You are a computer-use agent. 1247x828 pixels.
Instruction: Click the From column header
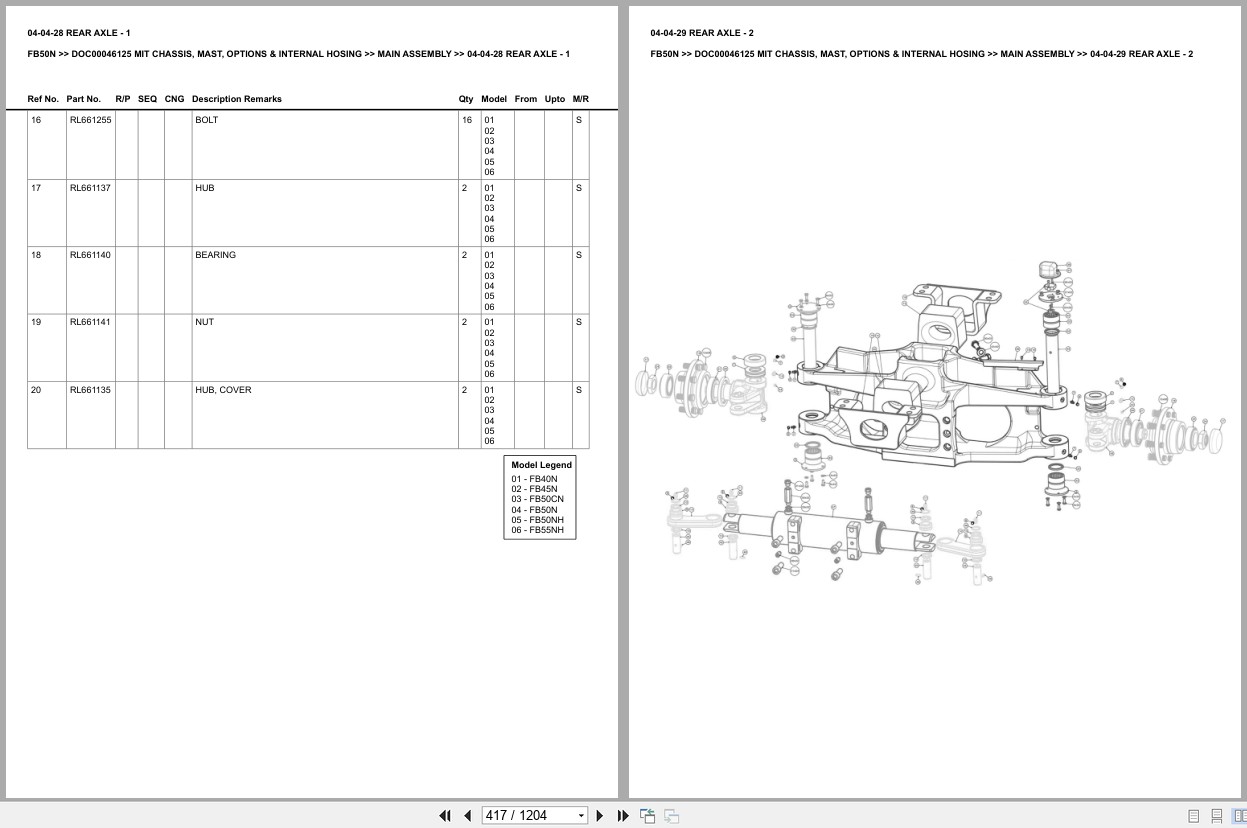[526, 99]
